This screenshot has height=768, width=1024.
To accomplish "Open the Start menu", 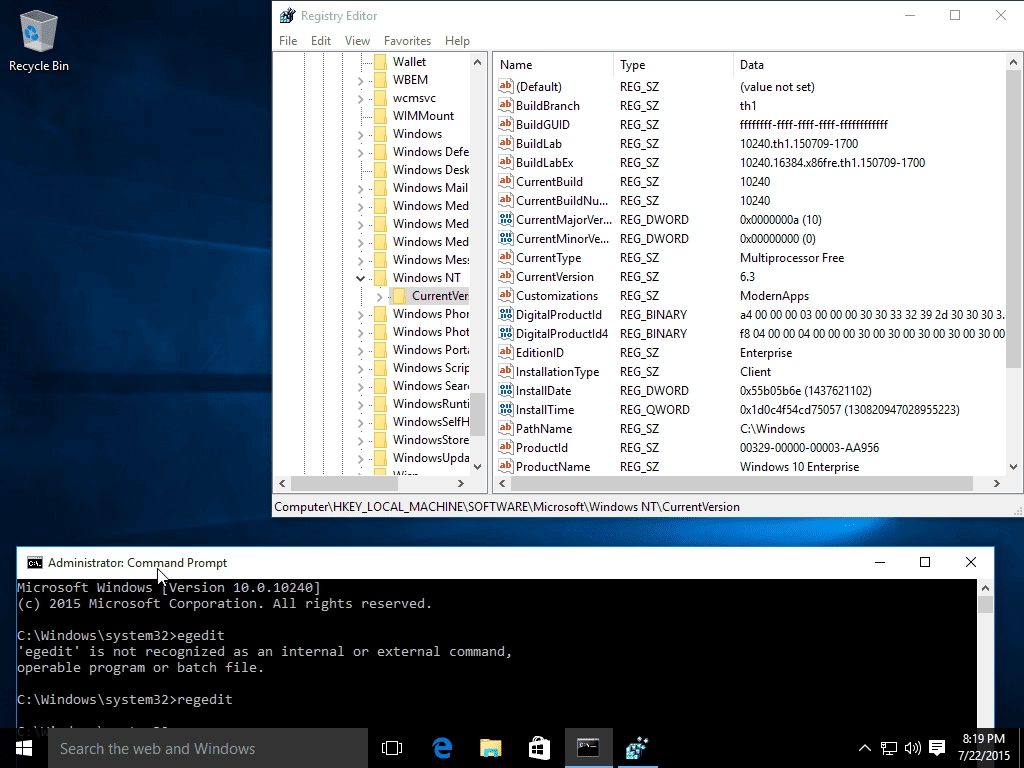I will click(24, 748).
